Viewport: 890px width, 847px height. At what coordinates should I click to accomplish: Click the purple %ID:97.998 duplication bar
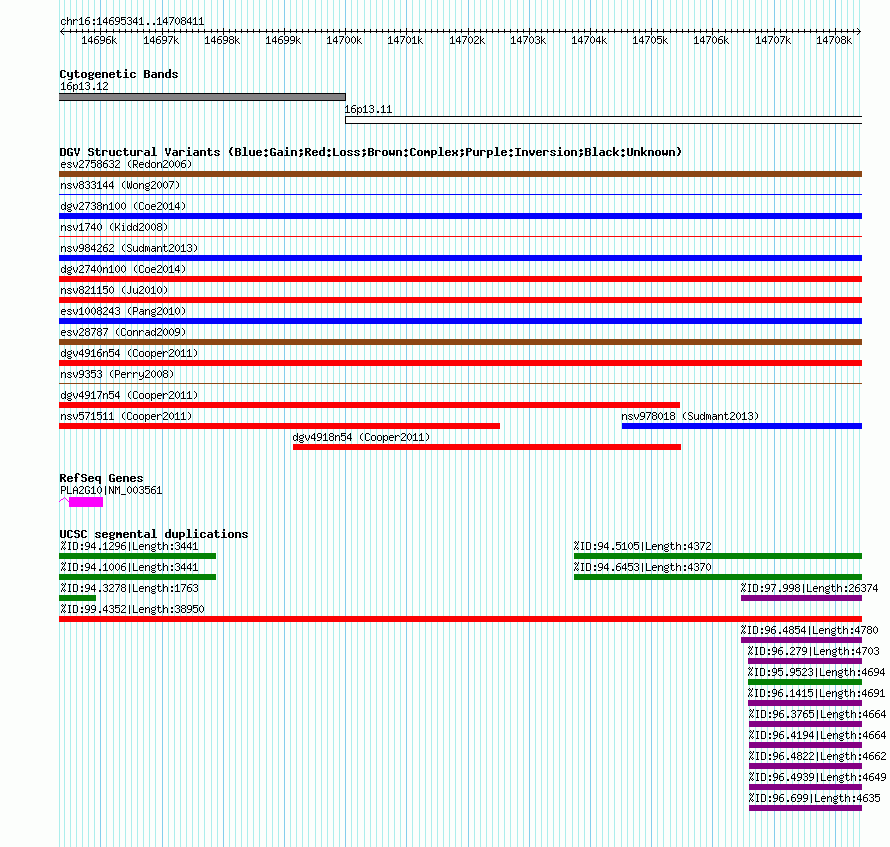tap(801, 598)
